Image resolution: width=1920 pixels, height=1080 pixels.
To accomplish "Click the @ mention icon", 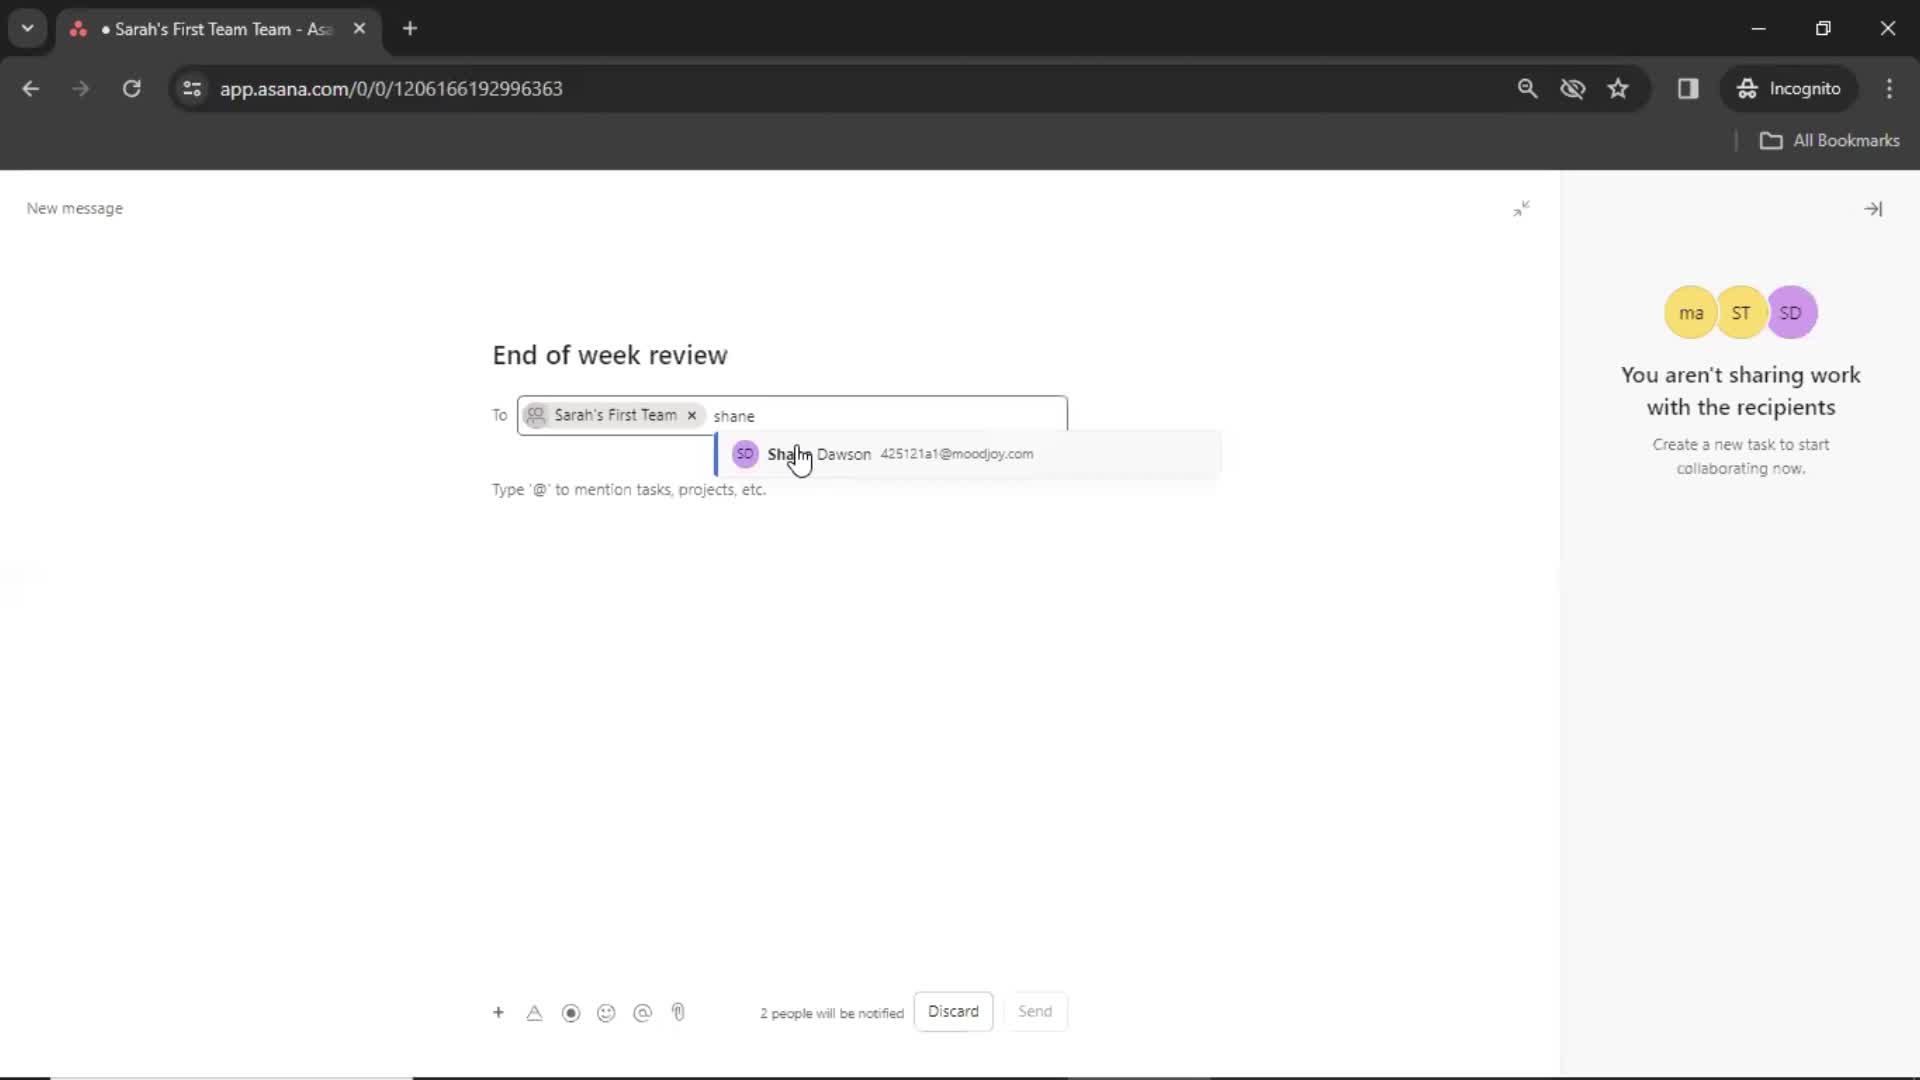I will click(643, 1013).
